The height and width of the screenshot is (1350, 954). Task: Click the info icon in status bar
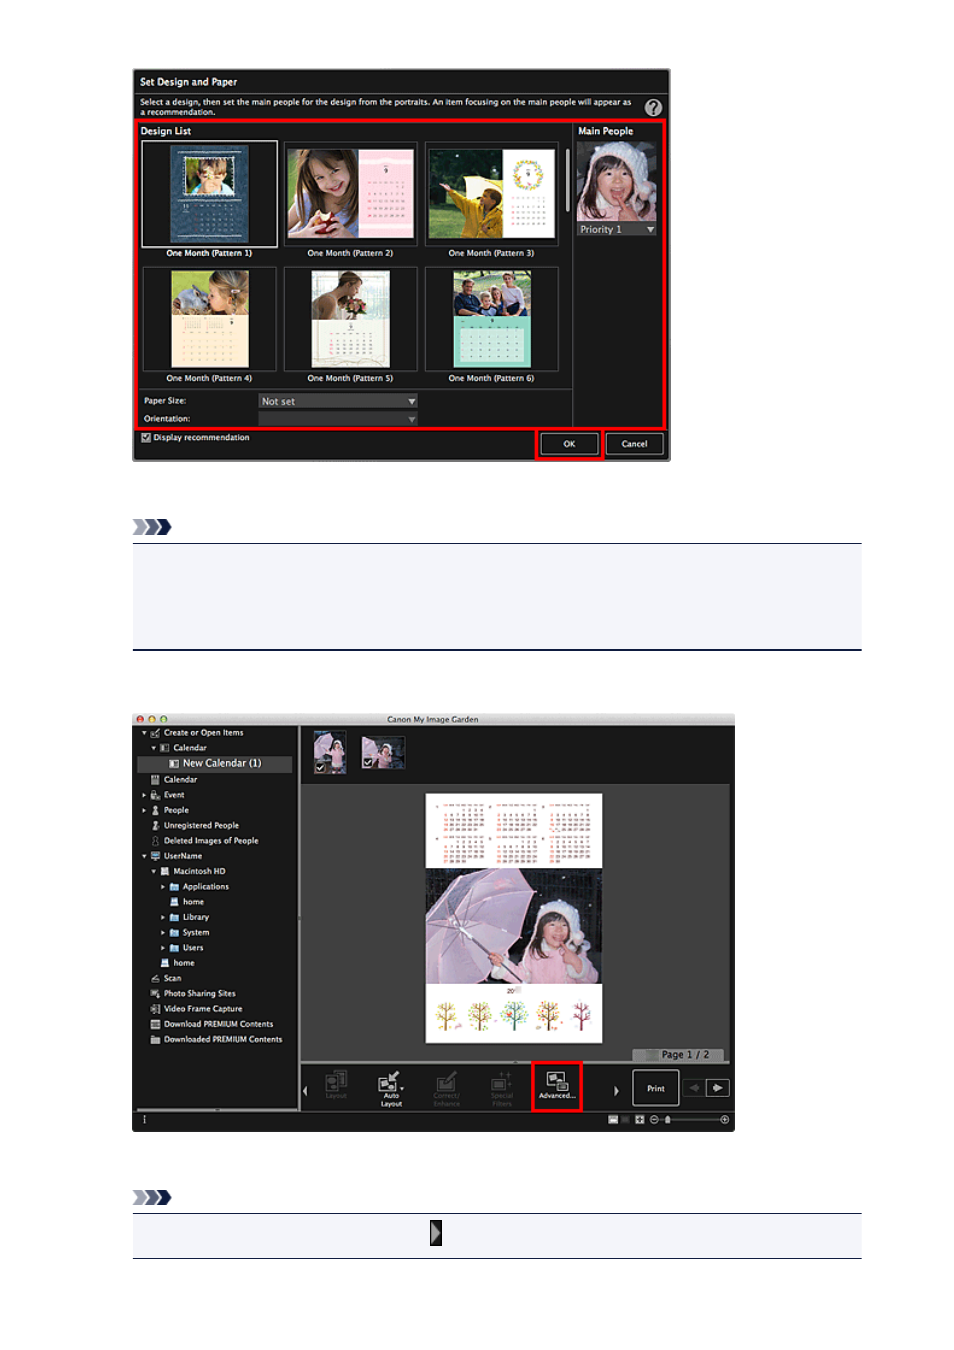[x=145, y=1120]
